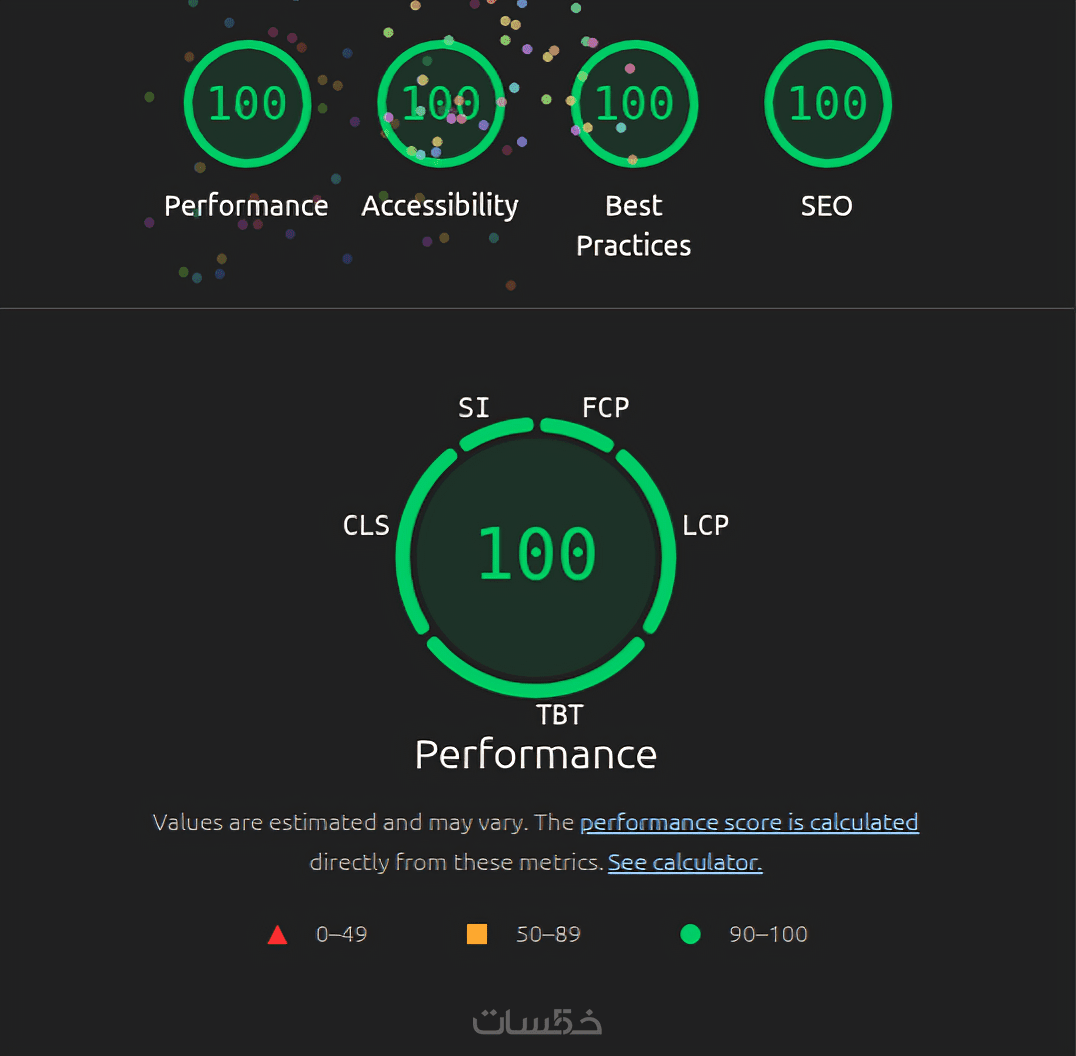Click the 'Best Practices' category label
Image resolution: width=1076 pixels, height=1056 pixels.
pyautogui.click(x=634, y=225)
